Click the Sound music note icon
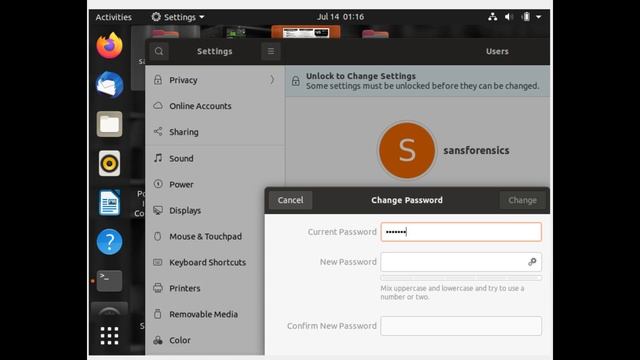The image size is (640, 360). click(158, 158)
